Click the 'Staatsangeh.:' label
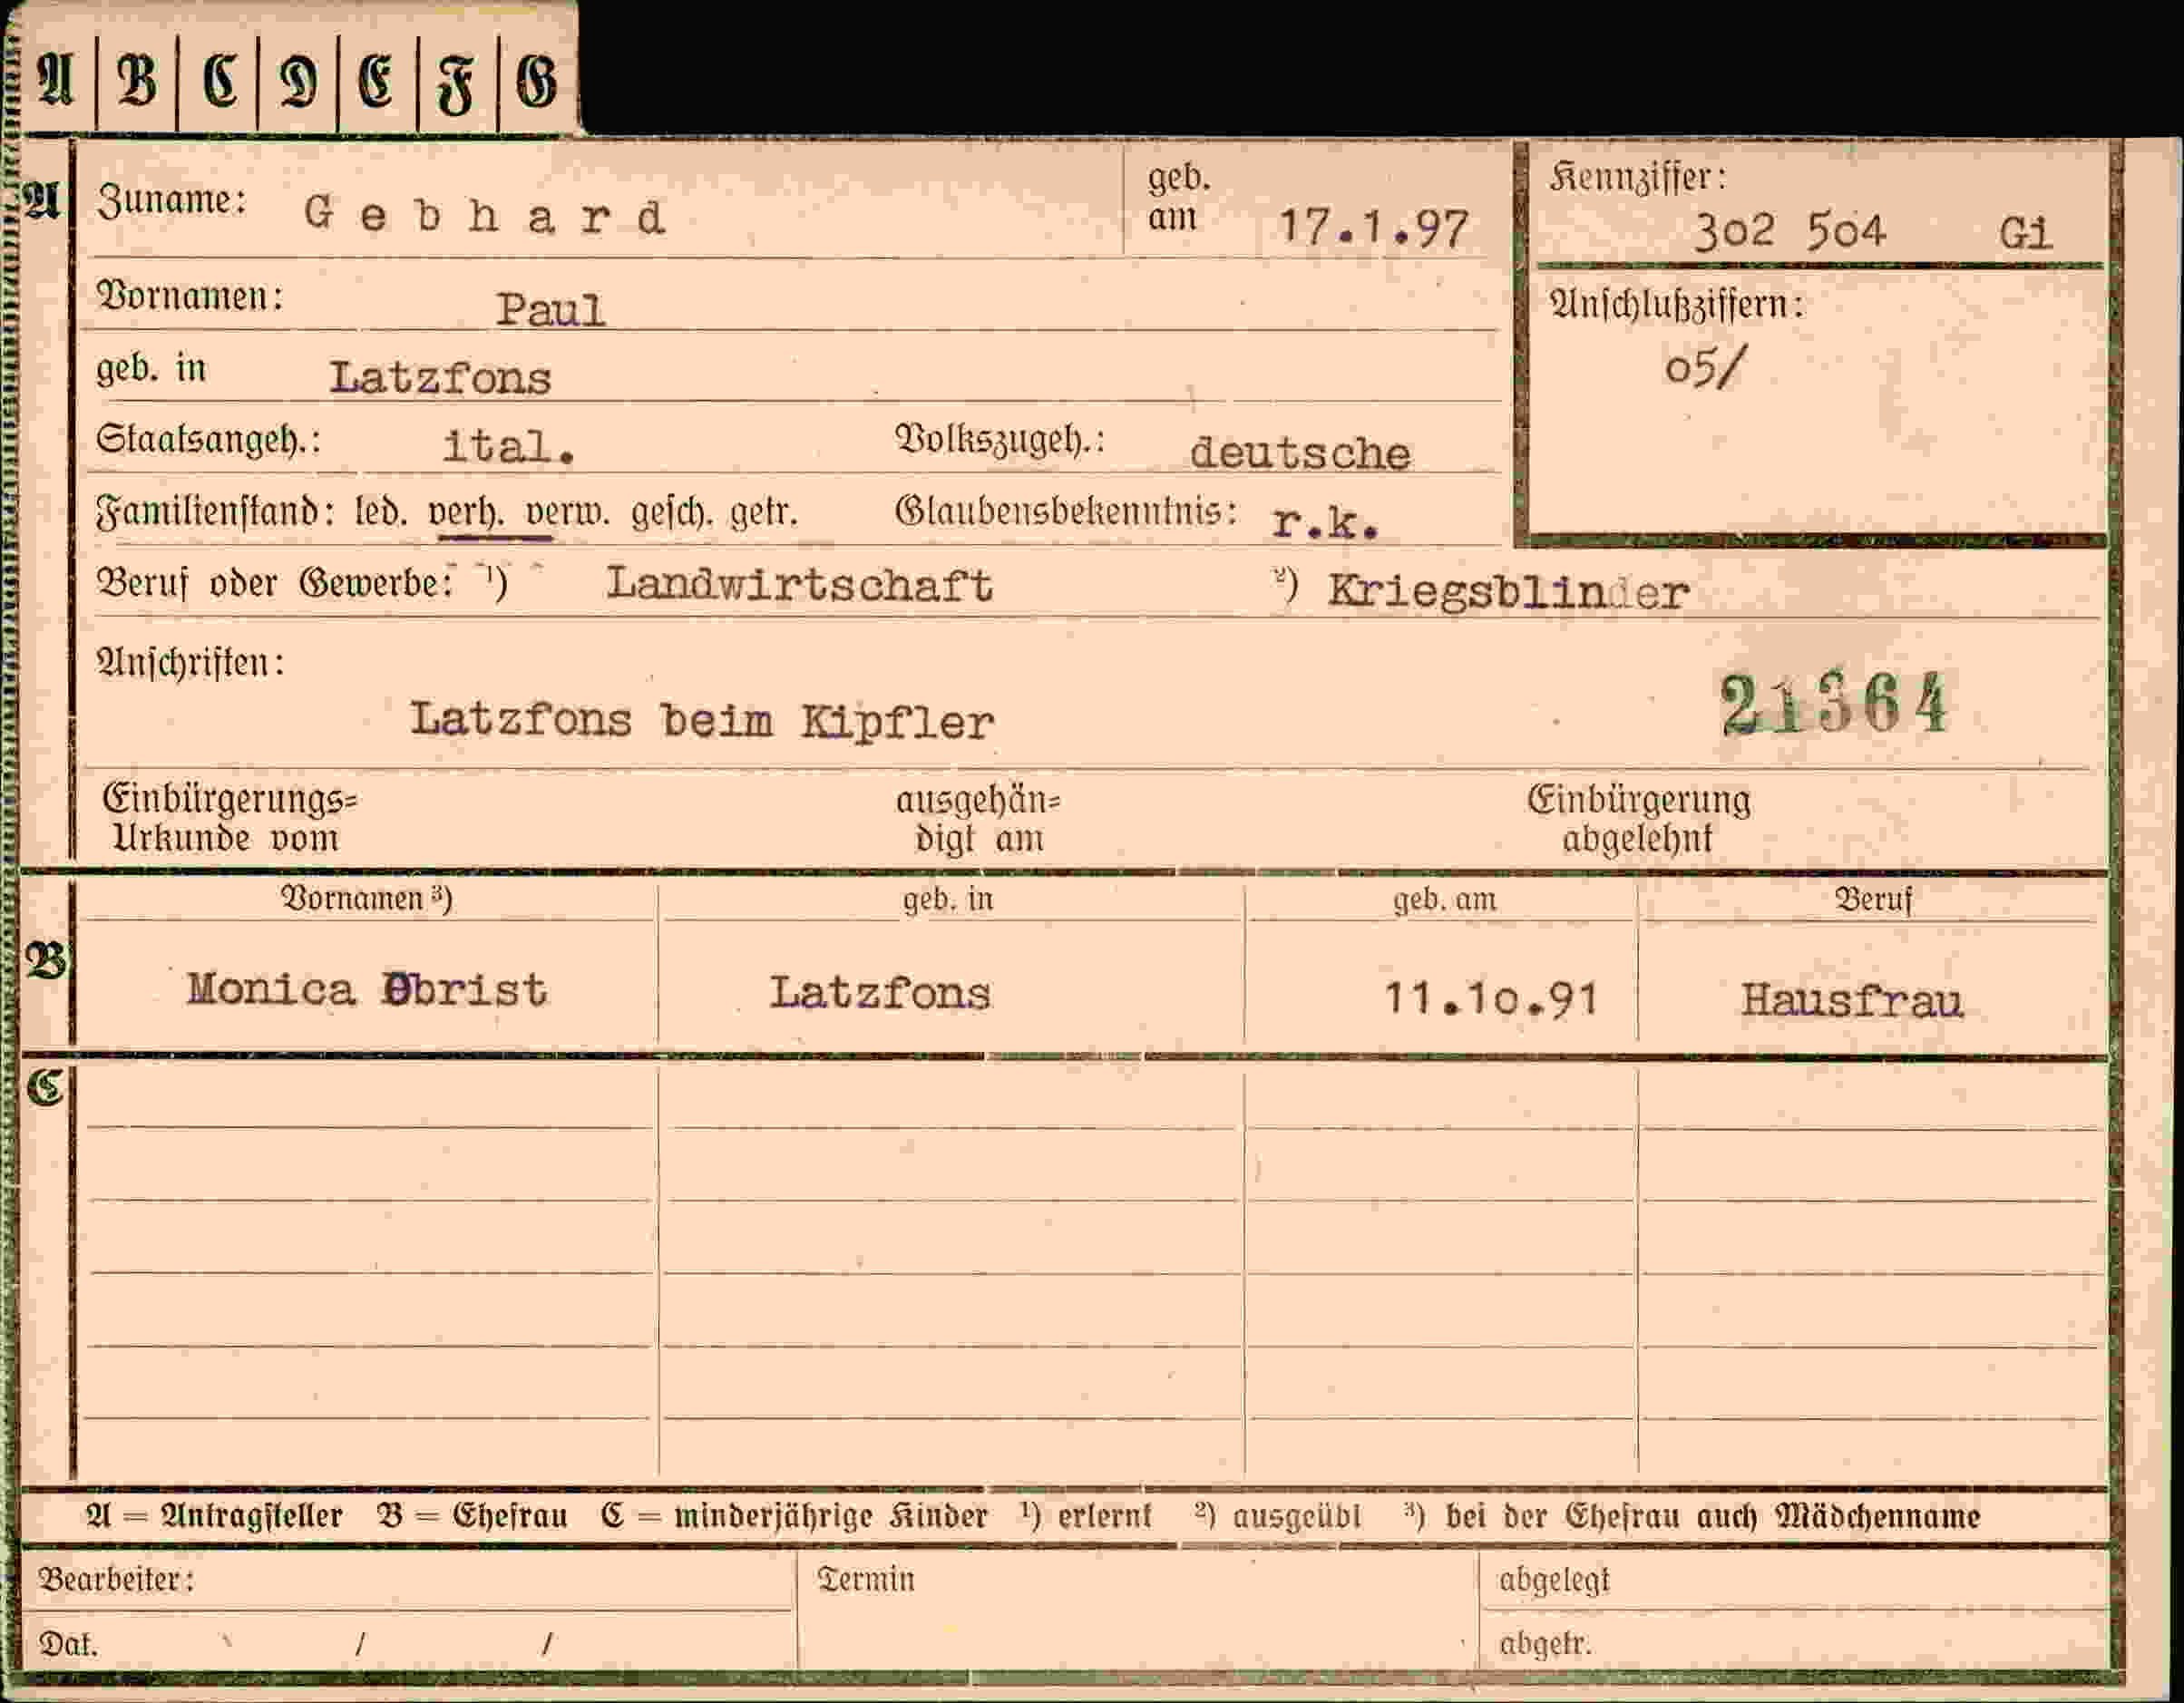The width and height of the screenshot is (2184, 1703). 208,439
